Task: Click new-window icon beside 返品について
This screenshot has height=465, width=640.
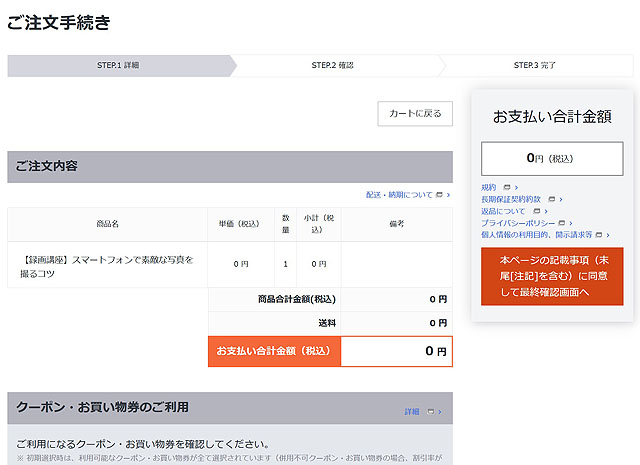Action: (536, 211)
